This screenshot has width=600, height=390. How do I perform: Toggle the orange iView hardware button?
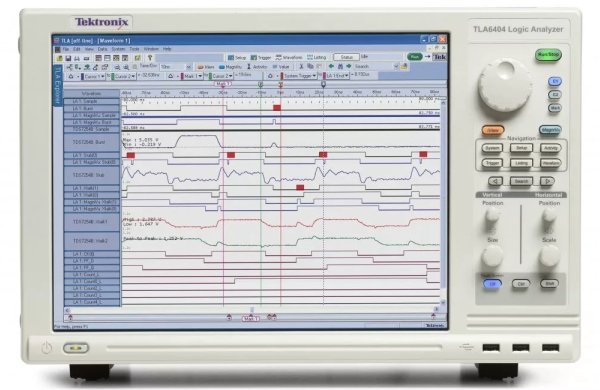click(493, 131)
